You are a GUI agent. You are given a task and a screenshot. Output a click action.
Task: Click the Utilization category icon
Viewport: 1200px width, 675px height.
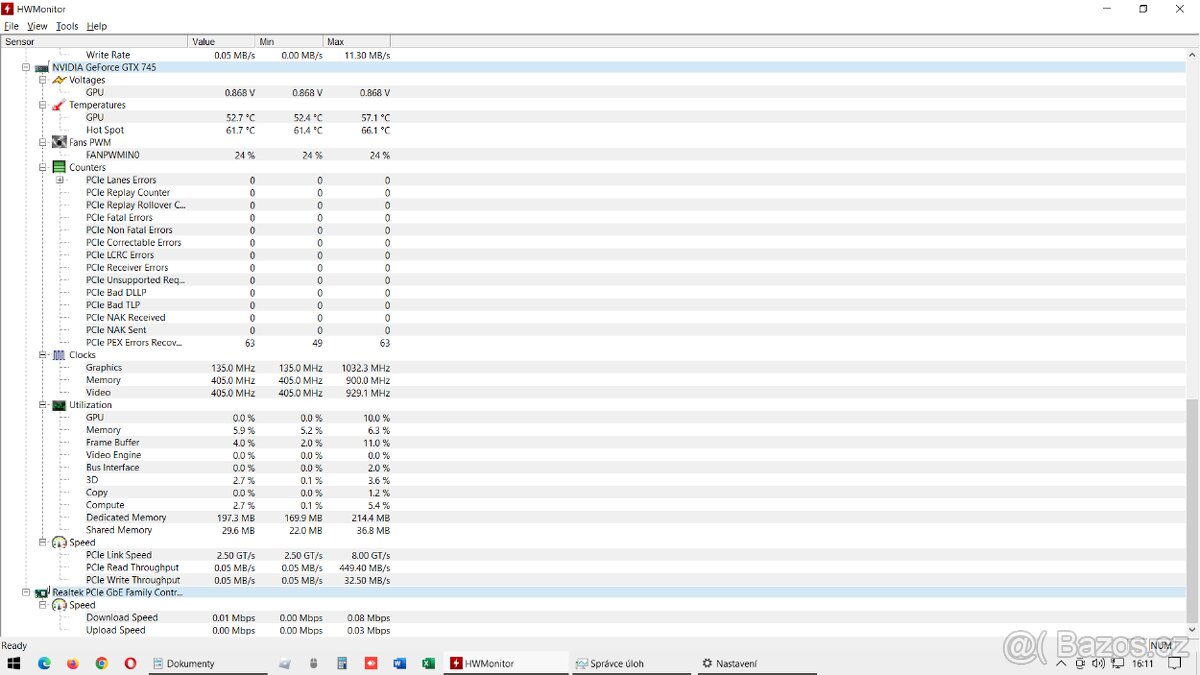click(59, 405)
